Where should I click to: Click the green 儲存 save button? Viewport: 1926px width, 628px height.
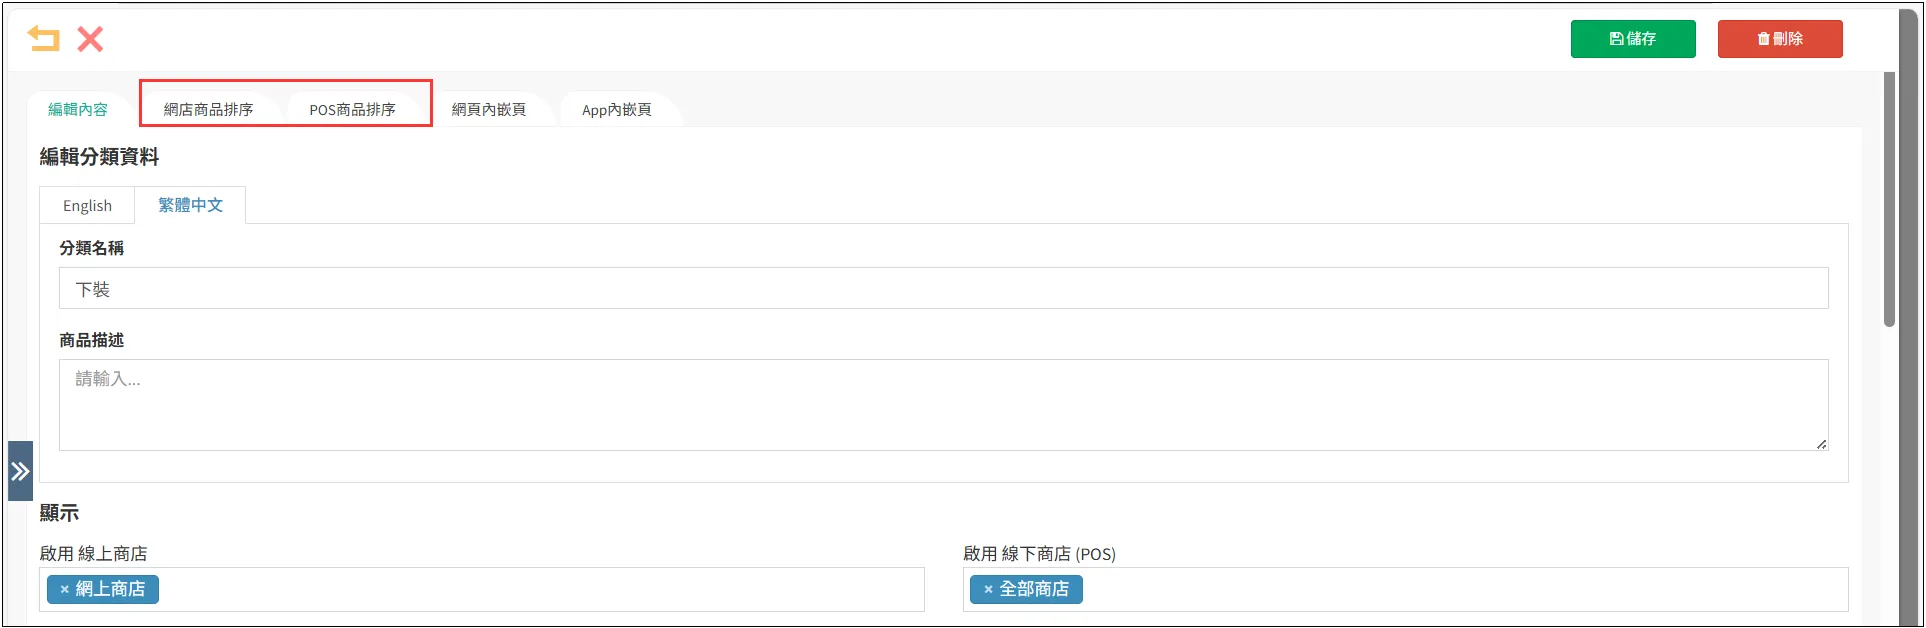[1632, 39]
